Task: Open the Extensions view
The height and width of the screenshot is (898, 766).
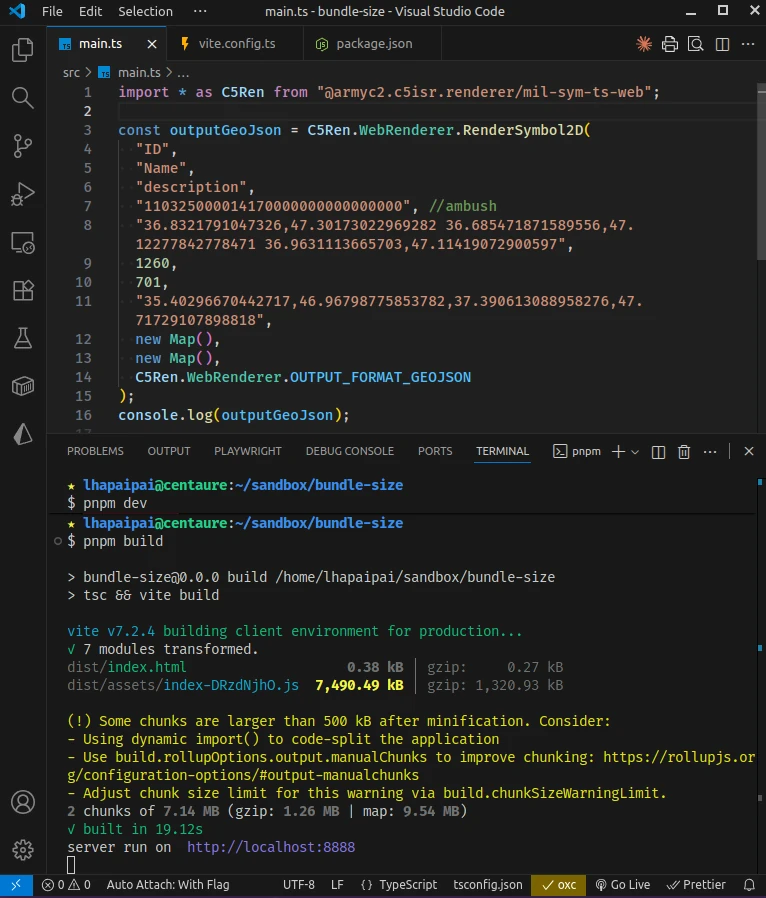Action: (23, 290)
